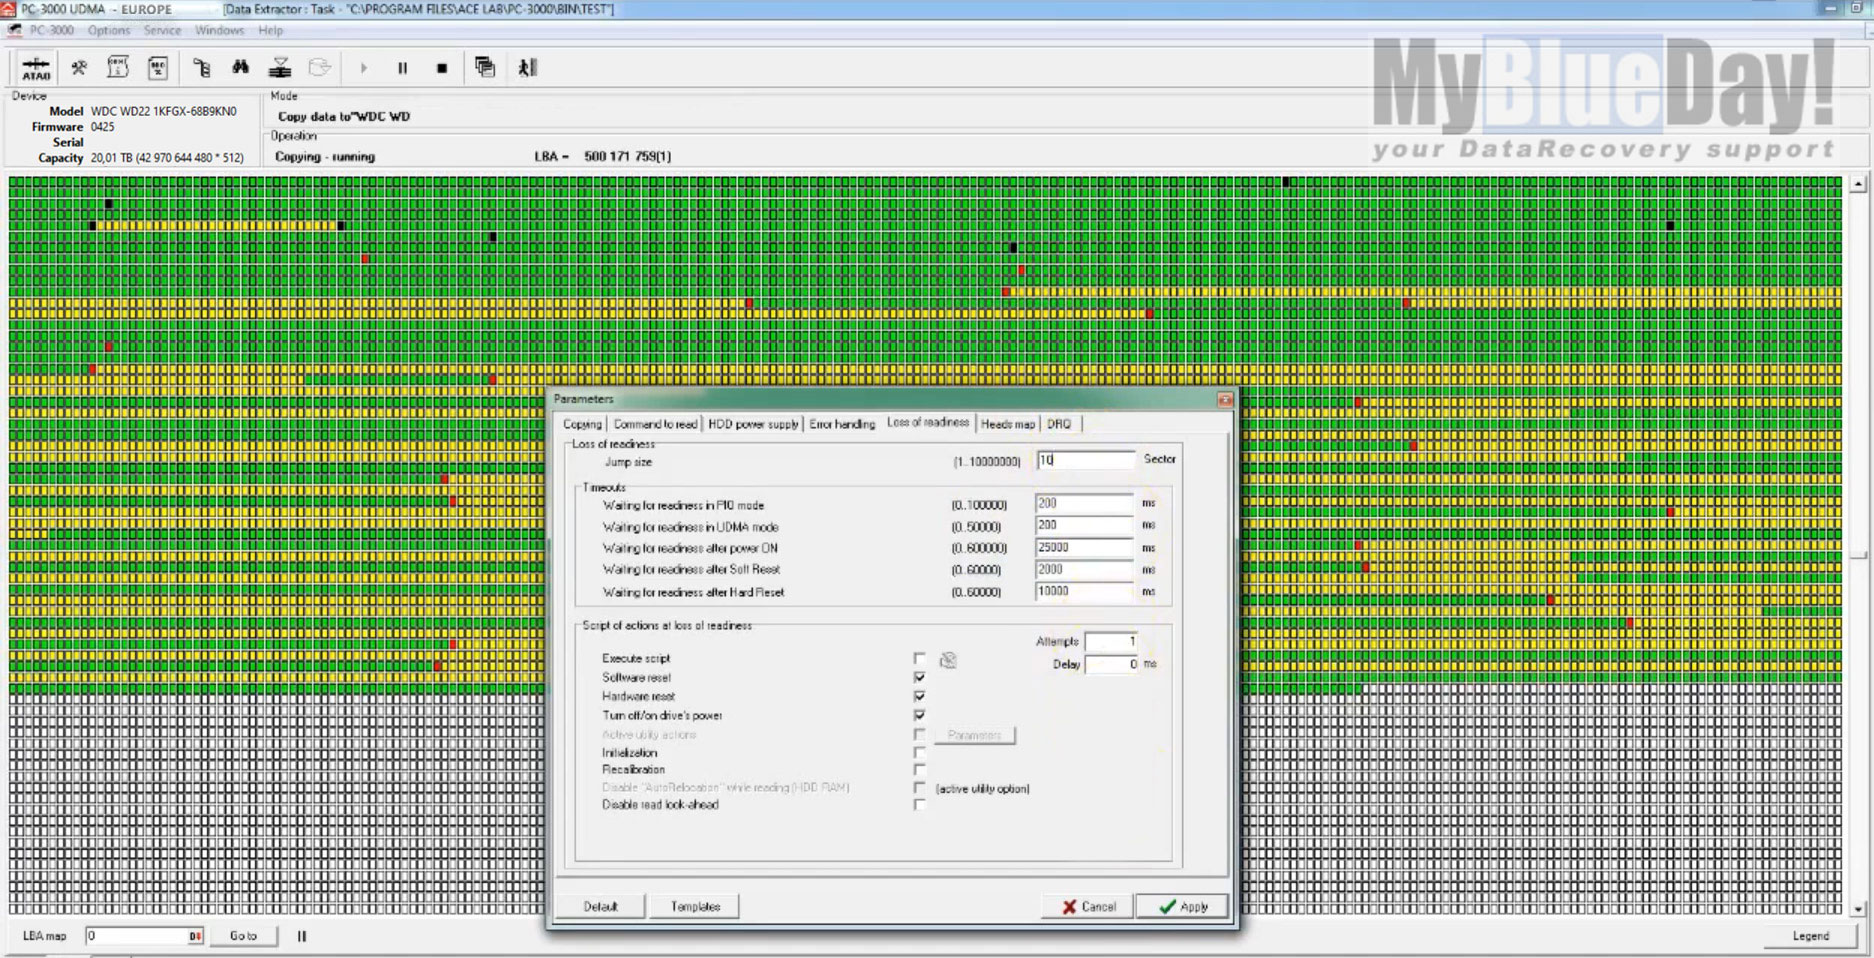Click the ATA0 port toolbar icon
Screen dimensions: 1874x958
click(36, 68)
